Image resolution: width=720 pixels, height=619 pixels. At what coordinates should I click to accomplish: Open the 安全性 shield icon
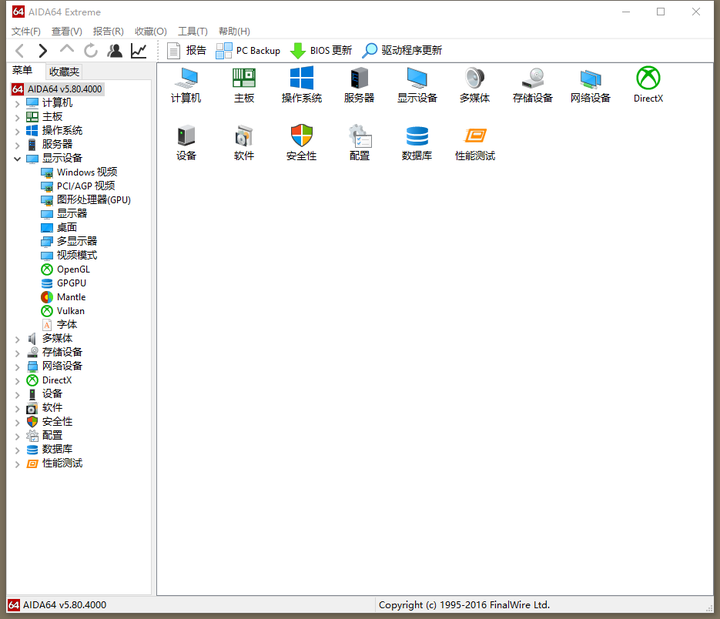click(x=301, y=137)
